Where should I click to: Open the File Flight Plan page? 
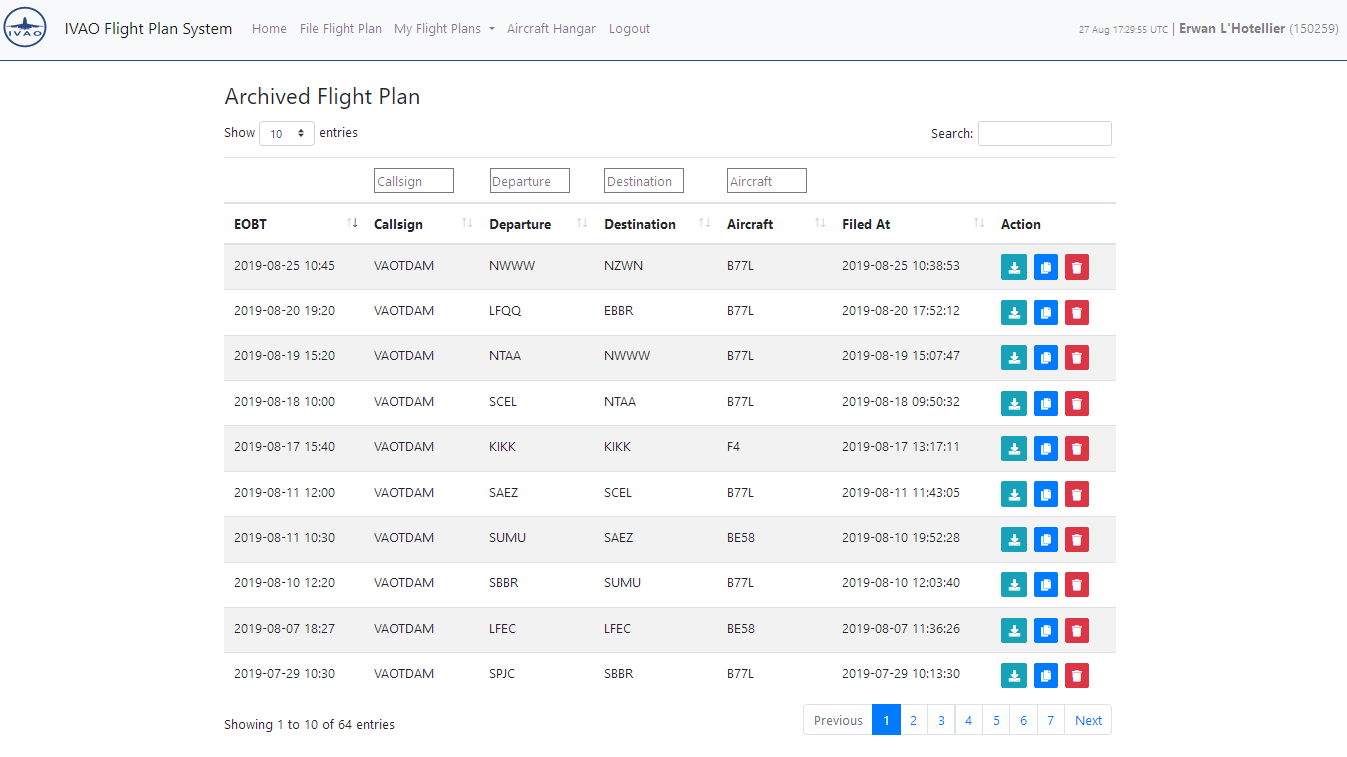[340, 28]
